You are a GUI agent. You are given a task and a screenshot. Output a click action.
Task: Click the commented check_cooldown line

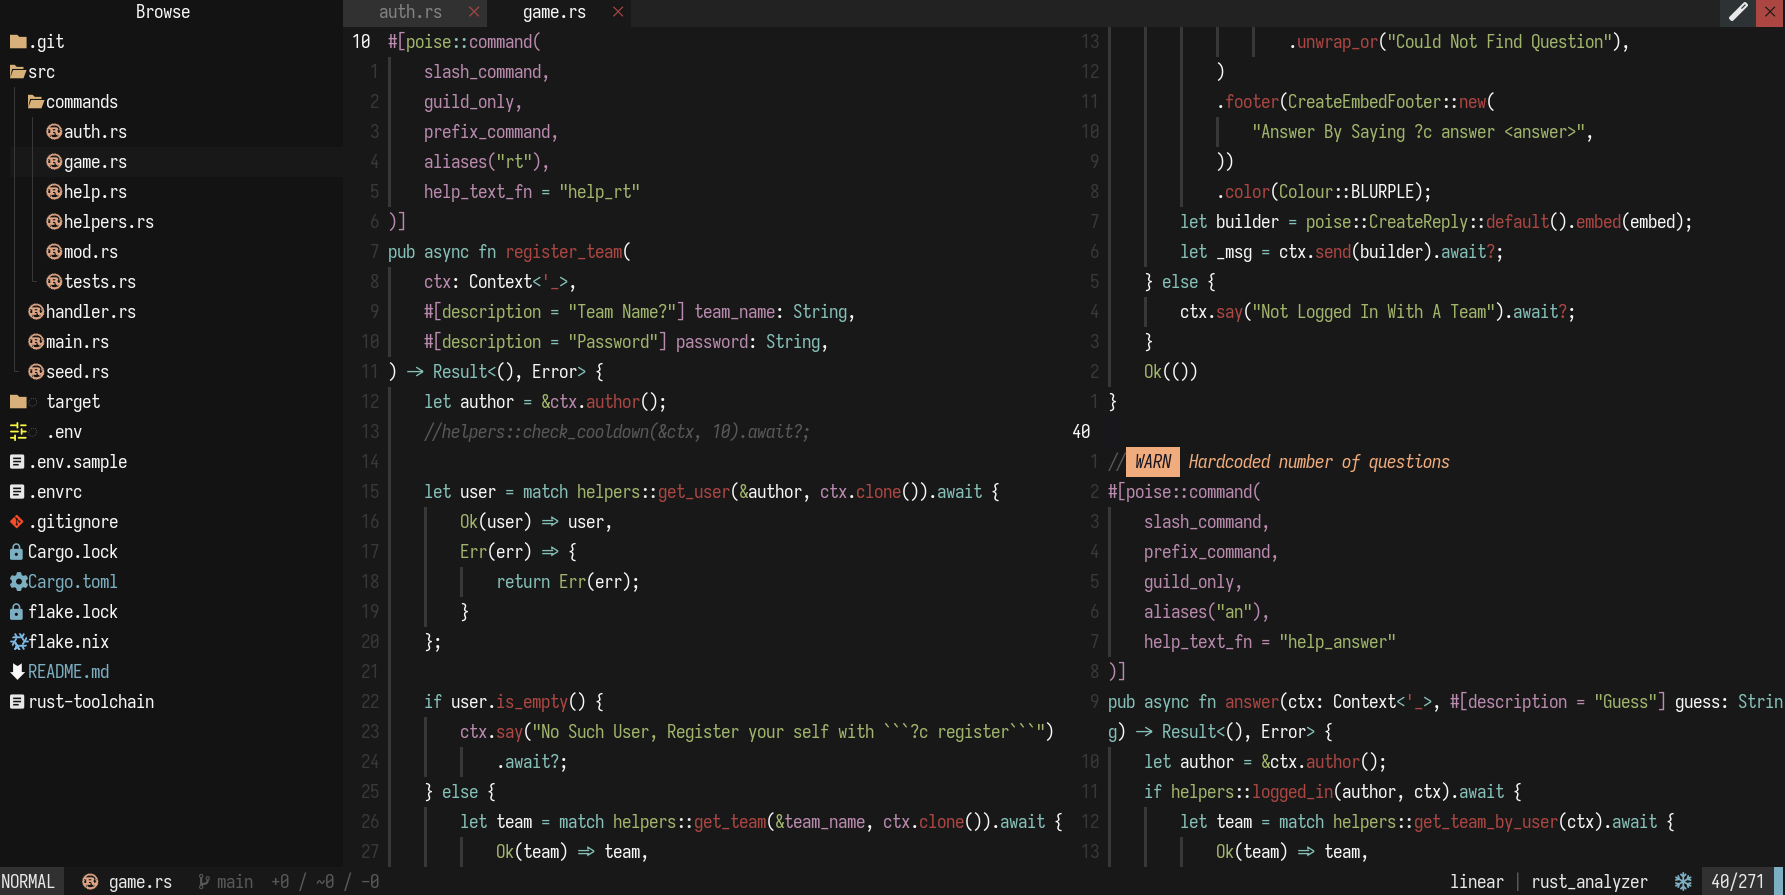pyautogui.click(x=616, y=432)
